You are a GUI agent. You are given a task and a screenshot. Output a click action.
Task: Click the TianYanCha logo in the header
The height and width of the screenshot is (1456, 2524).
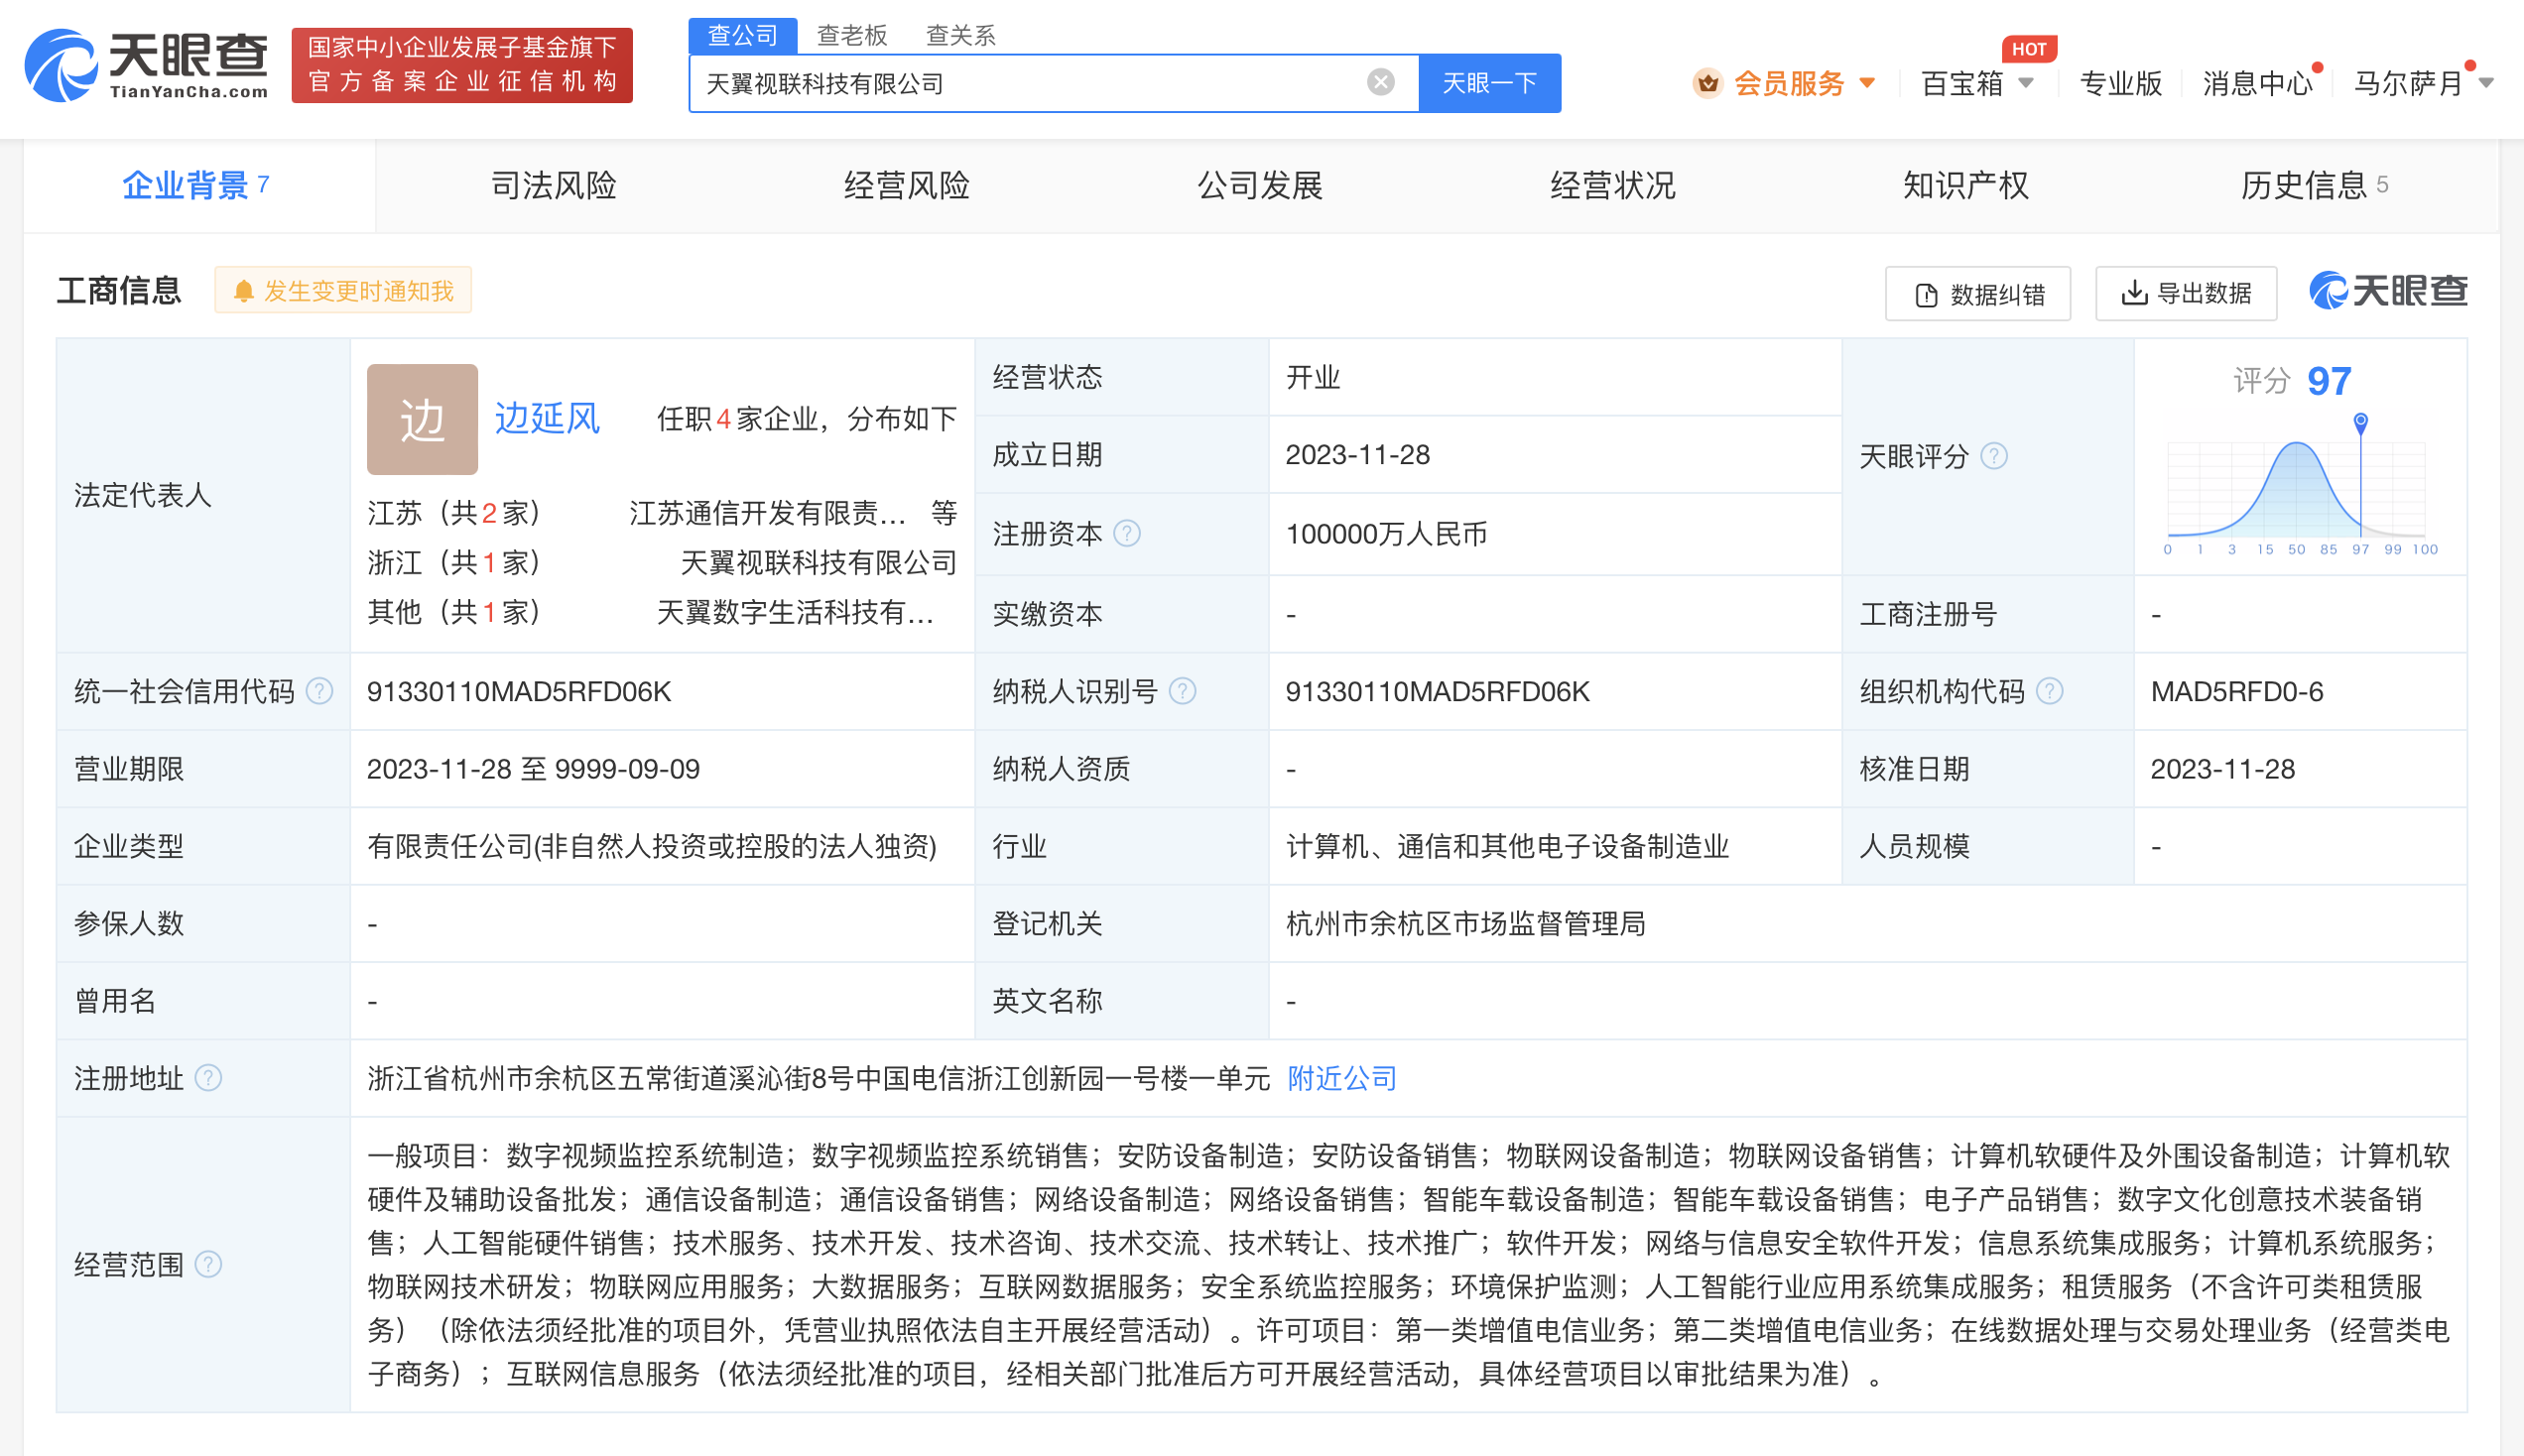147,64
